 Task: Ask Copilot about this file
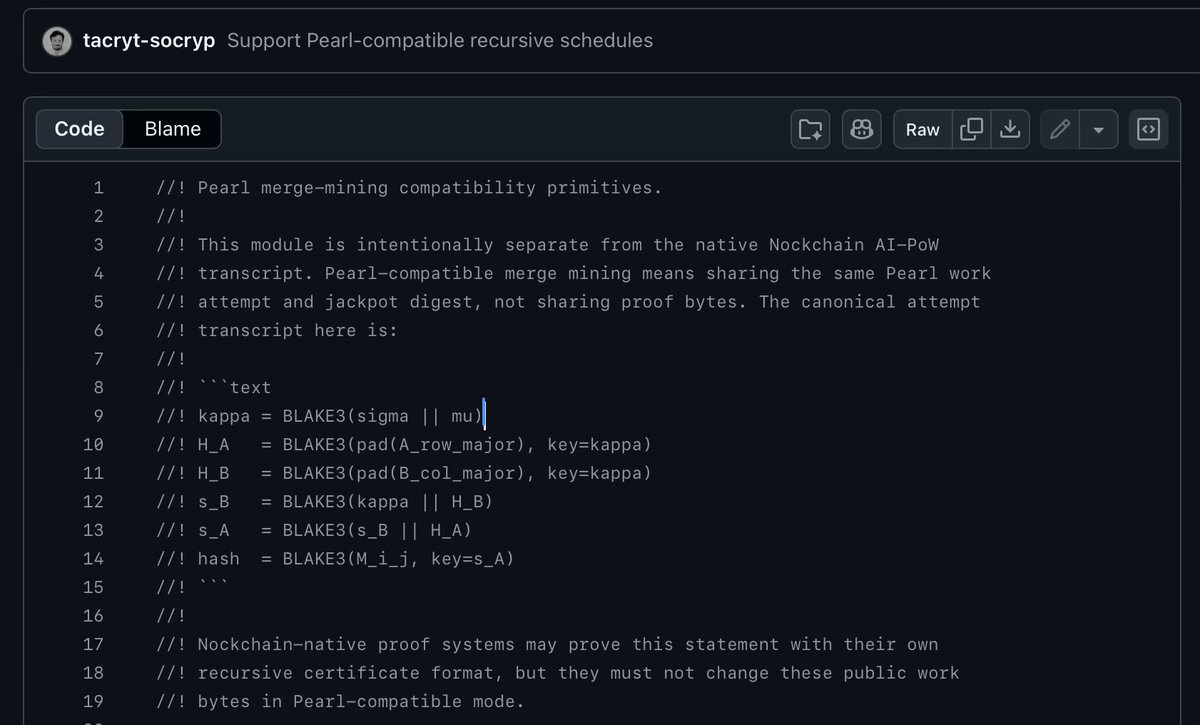tap(861, 129)
